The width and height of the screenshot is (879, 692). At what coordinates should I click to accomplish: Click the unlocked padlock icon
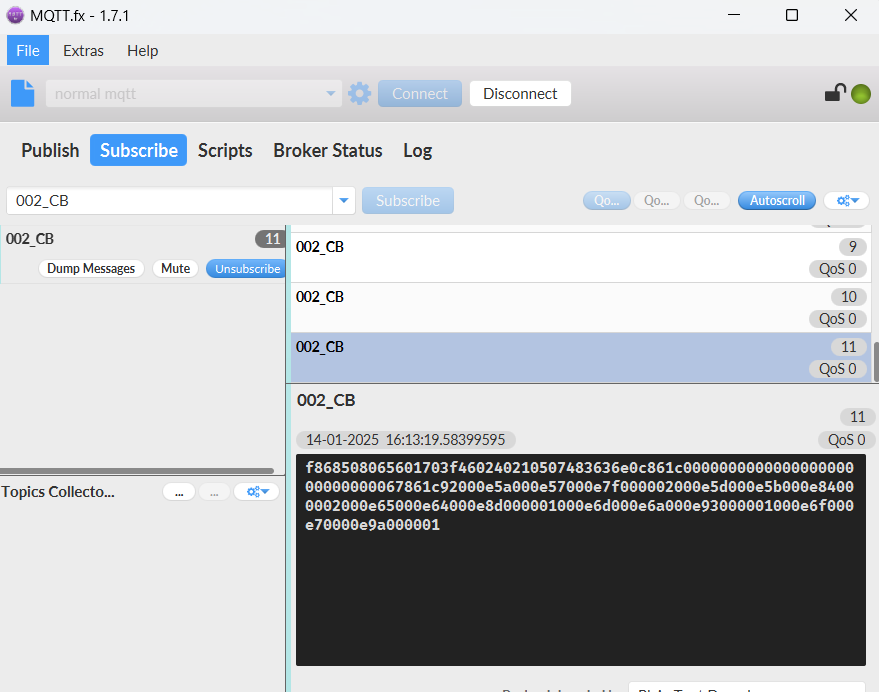[x=835, y=93]
